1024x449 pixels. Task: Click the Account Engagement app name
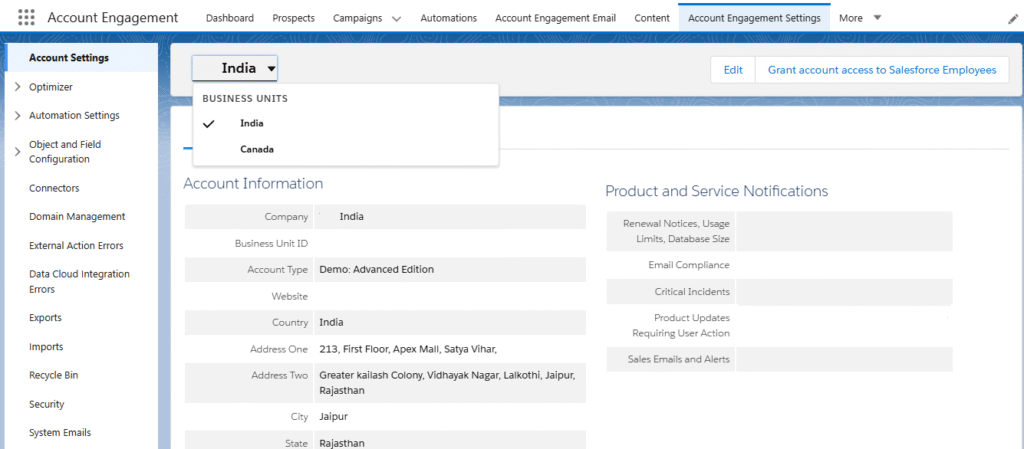click(x=112, y=18)
